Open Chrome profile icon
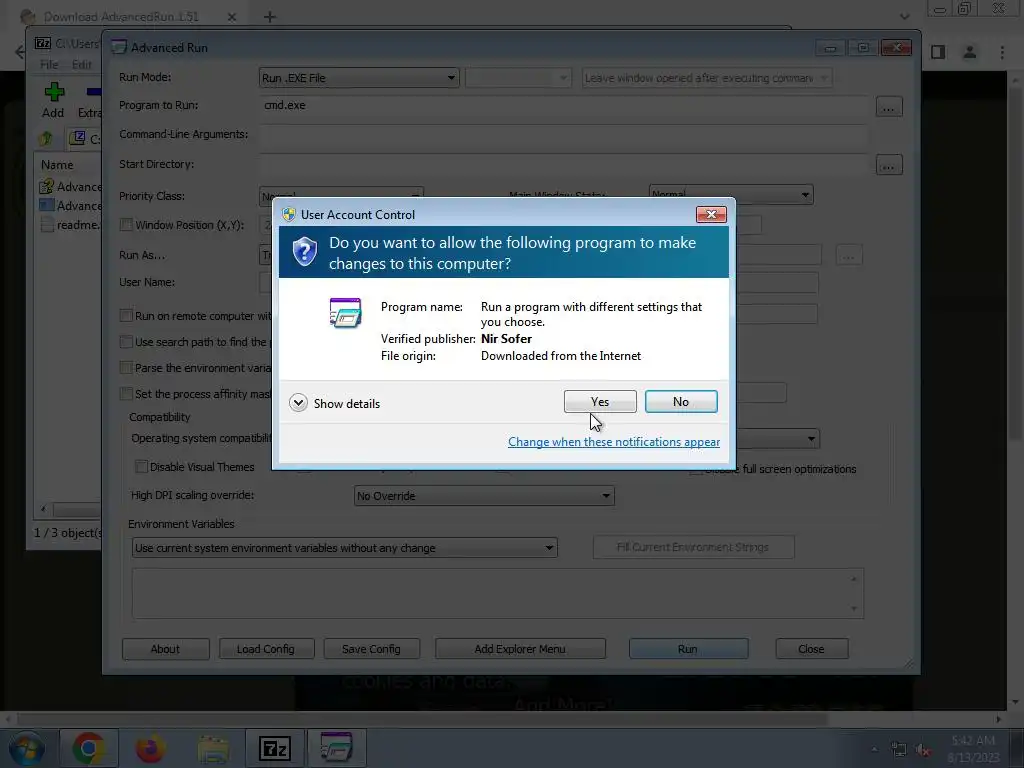 (x=970, y=52)
